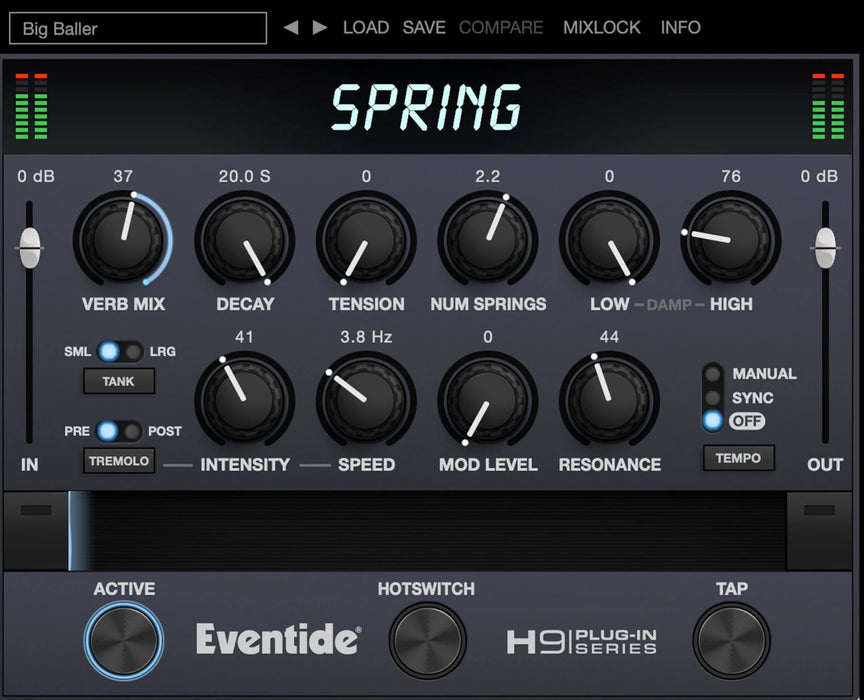Screen dimensions: 864x700
Task: Click the IN level slider handle
Action: 30,248
